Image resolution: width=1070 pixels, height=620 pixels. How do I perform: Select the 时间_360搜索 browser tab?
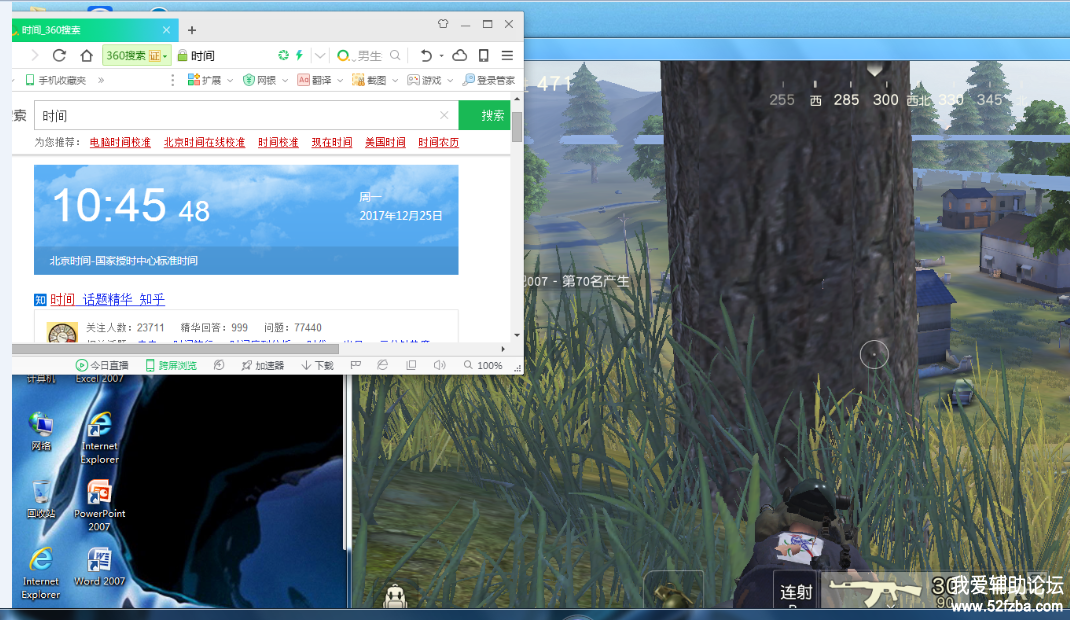(95, 30)
